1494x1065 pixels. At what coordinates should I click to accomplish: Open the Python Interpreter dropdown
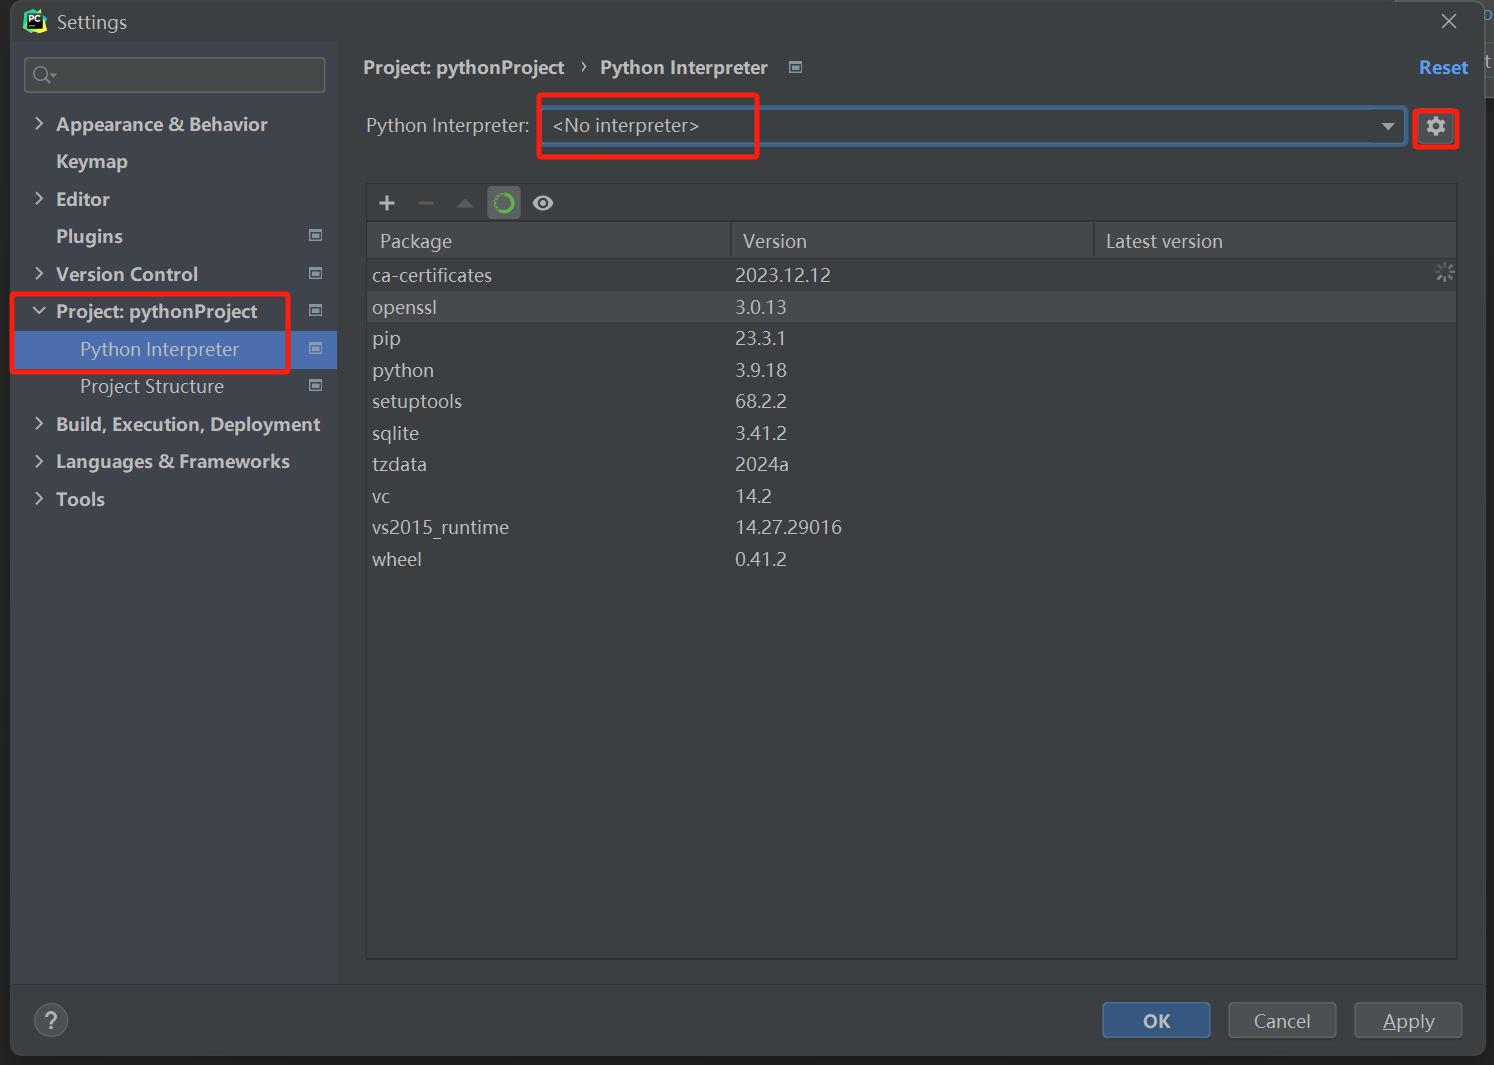point(973,126)
